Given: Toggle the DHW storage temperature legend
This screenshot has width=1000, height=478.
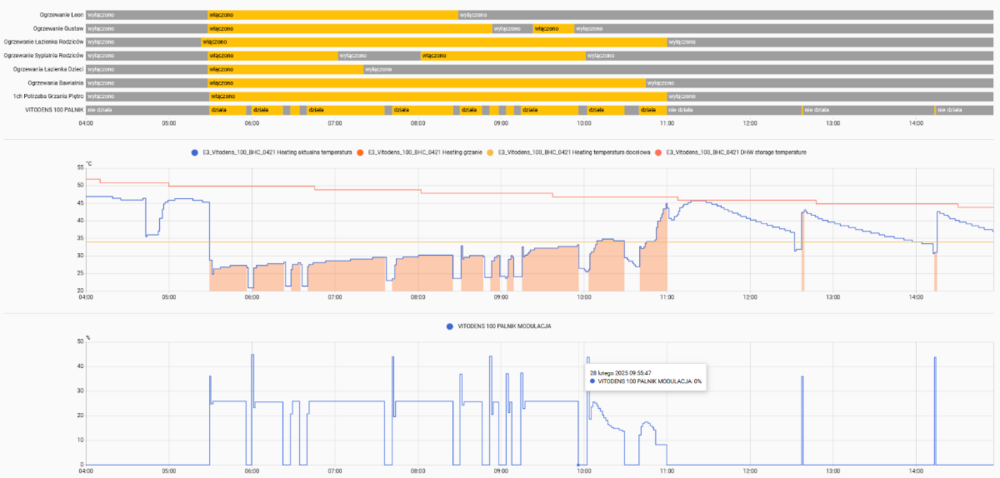Looking at the screenshot, I should 659,151.
